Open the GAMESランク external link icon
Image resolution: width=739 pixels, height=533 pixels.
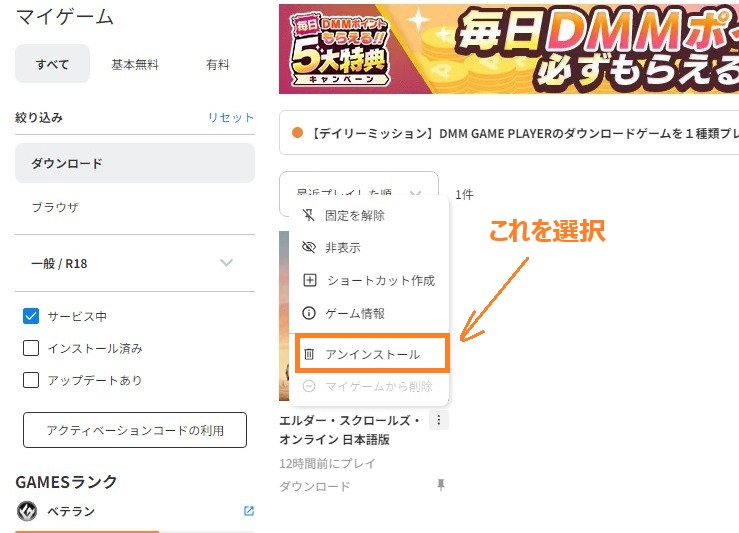point(249,511)
